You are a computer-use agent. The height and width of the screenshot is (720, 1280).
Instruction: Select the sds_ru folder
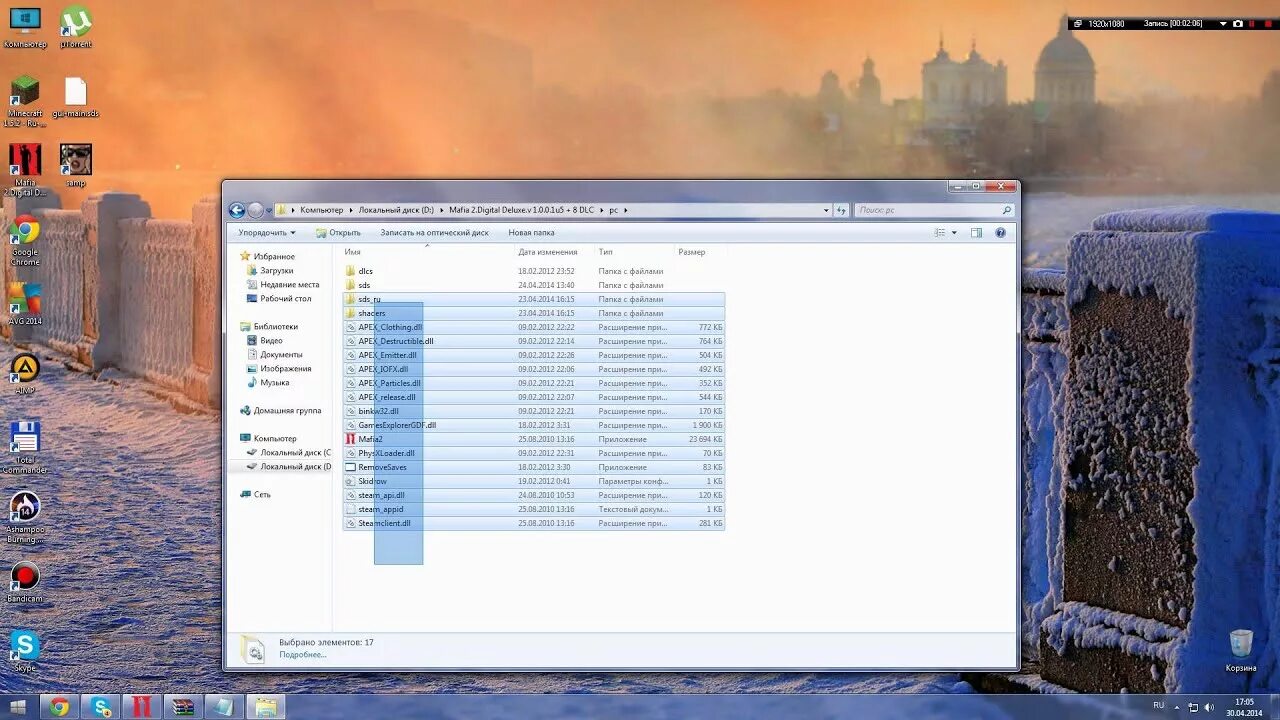click(x=534, y=299)
